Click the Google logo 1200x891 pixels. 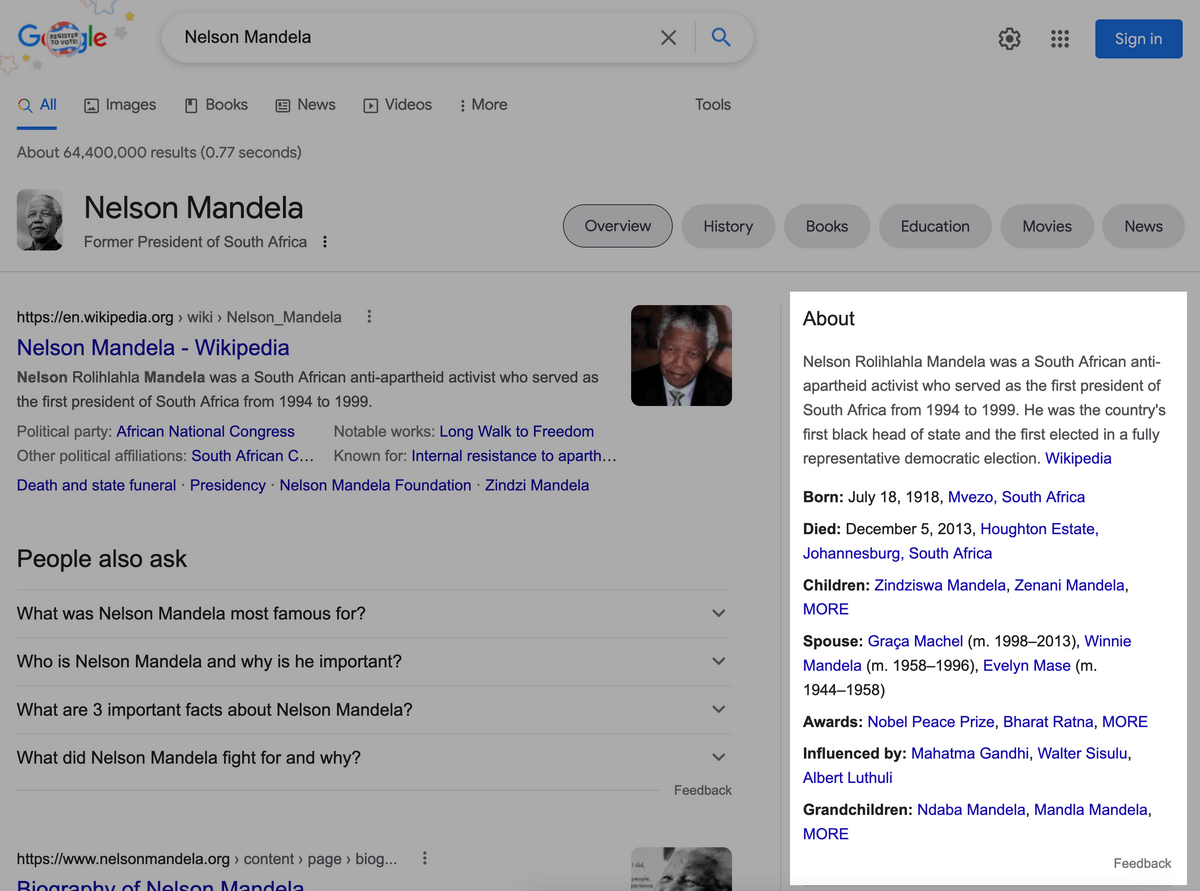tap(62, 39)
